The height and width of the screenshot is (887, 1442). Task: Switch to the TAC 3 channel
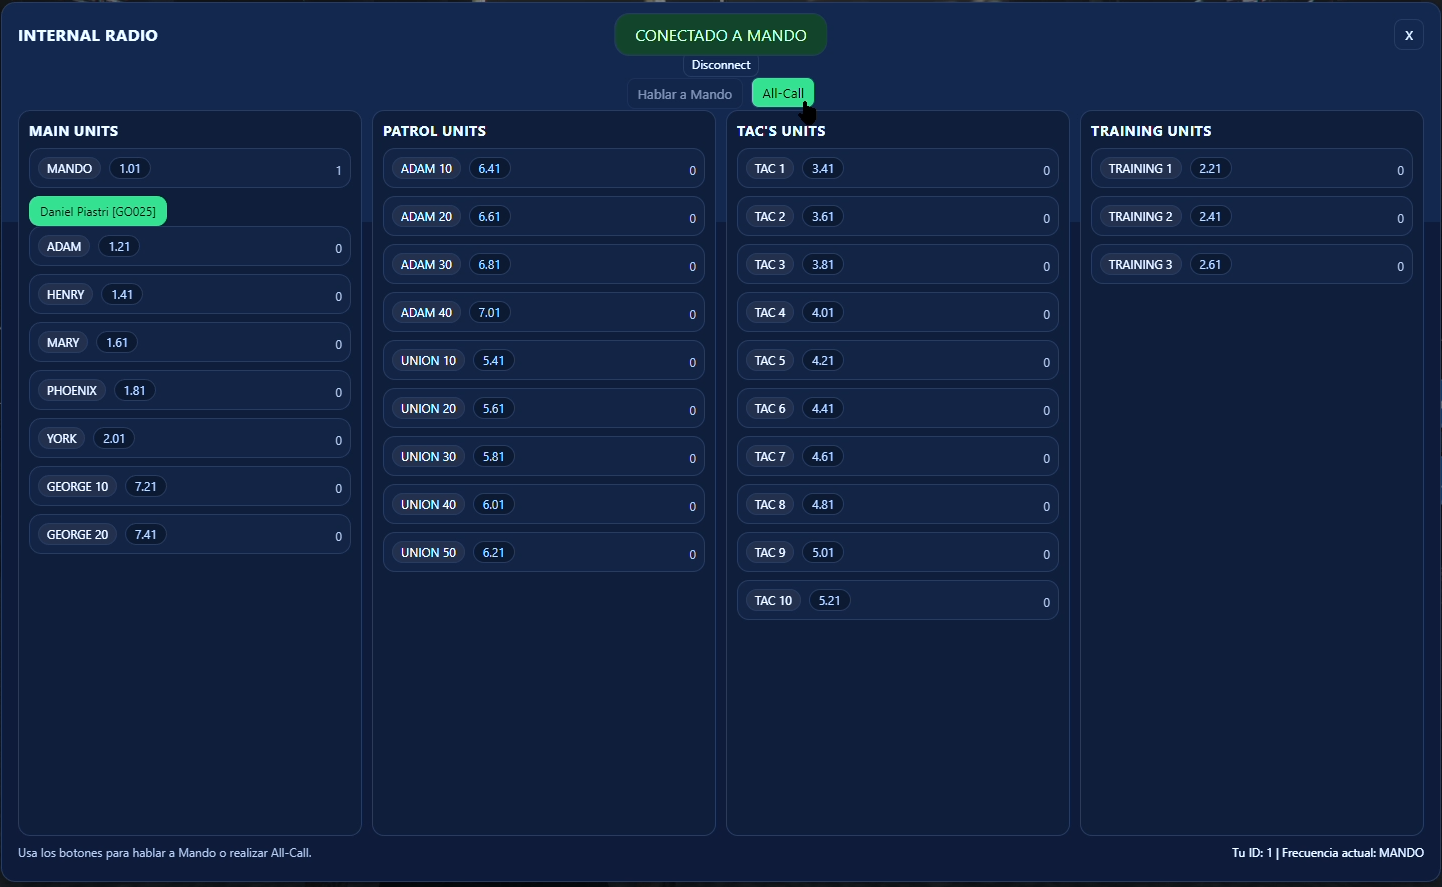898,265
